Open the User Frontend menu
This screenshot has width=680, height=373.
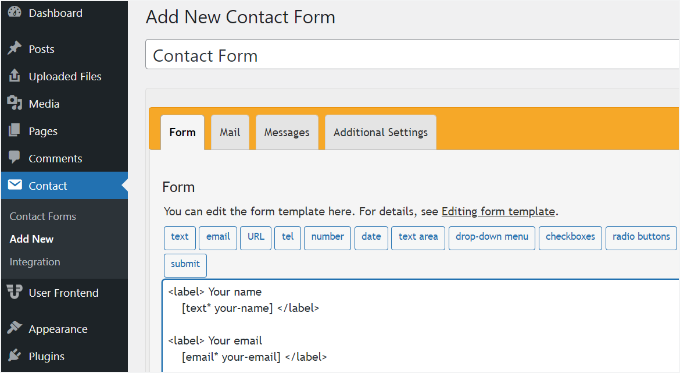pos(65,293)
